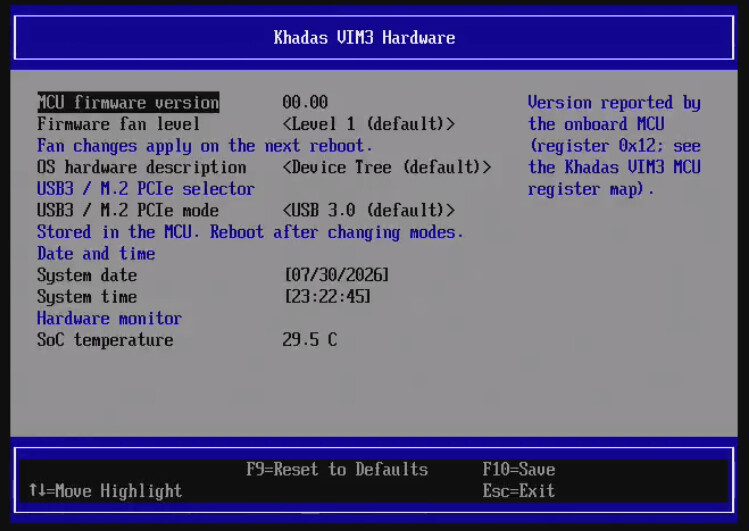The width and height of the screenshot is (749, 531).
Task: Click the System date label
Action: tap(87, 276)
